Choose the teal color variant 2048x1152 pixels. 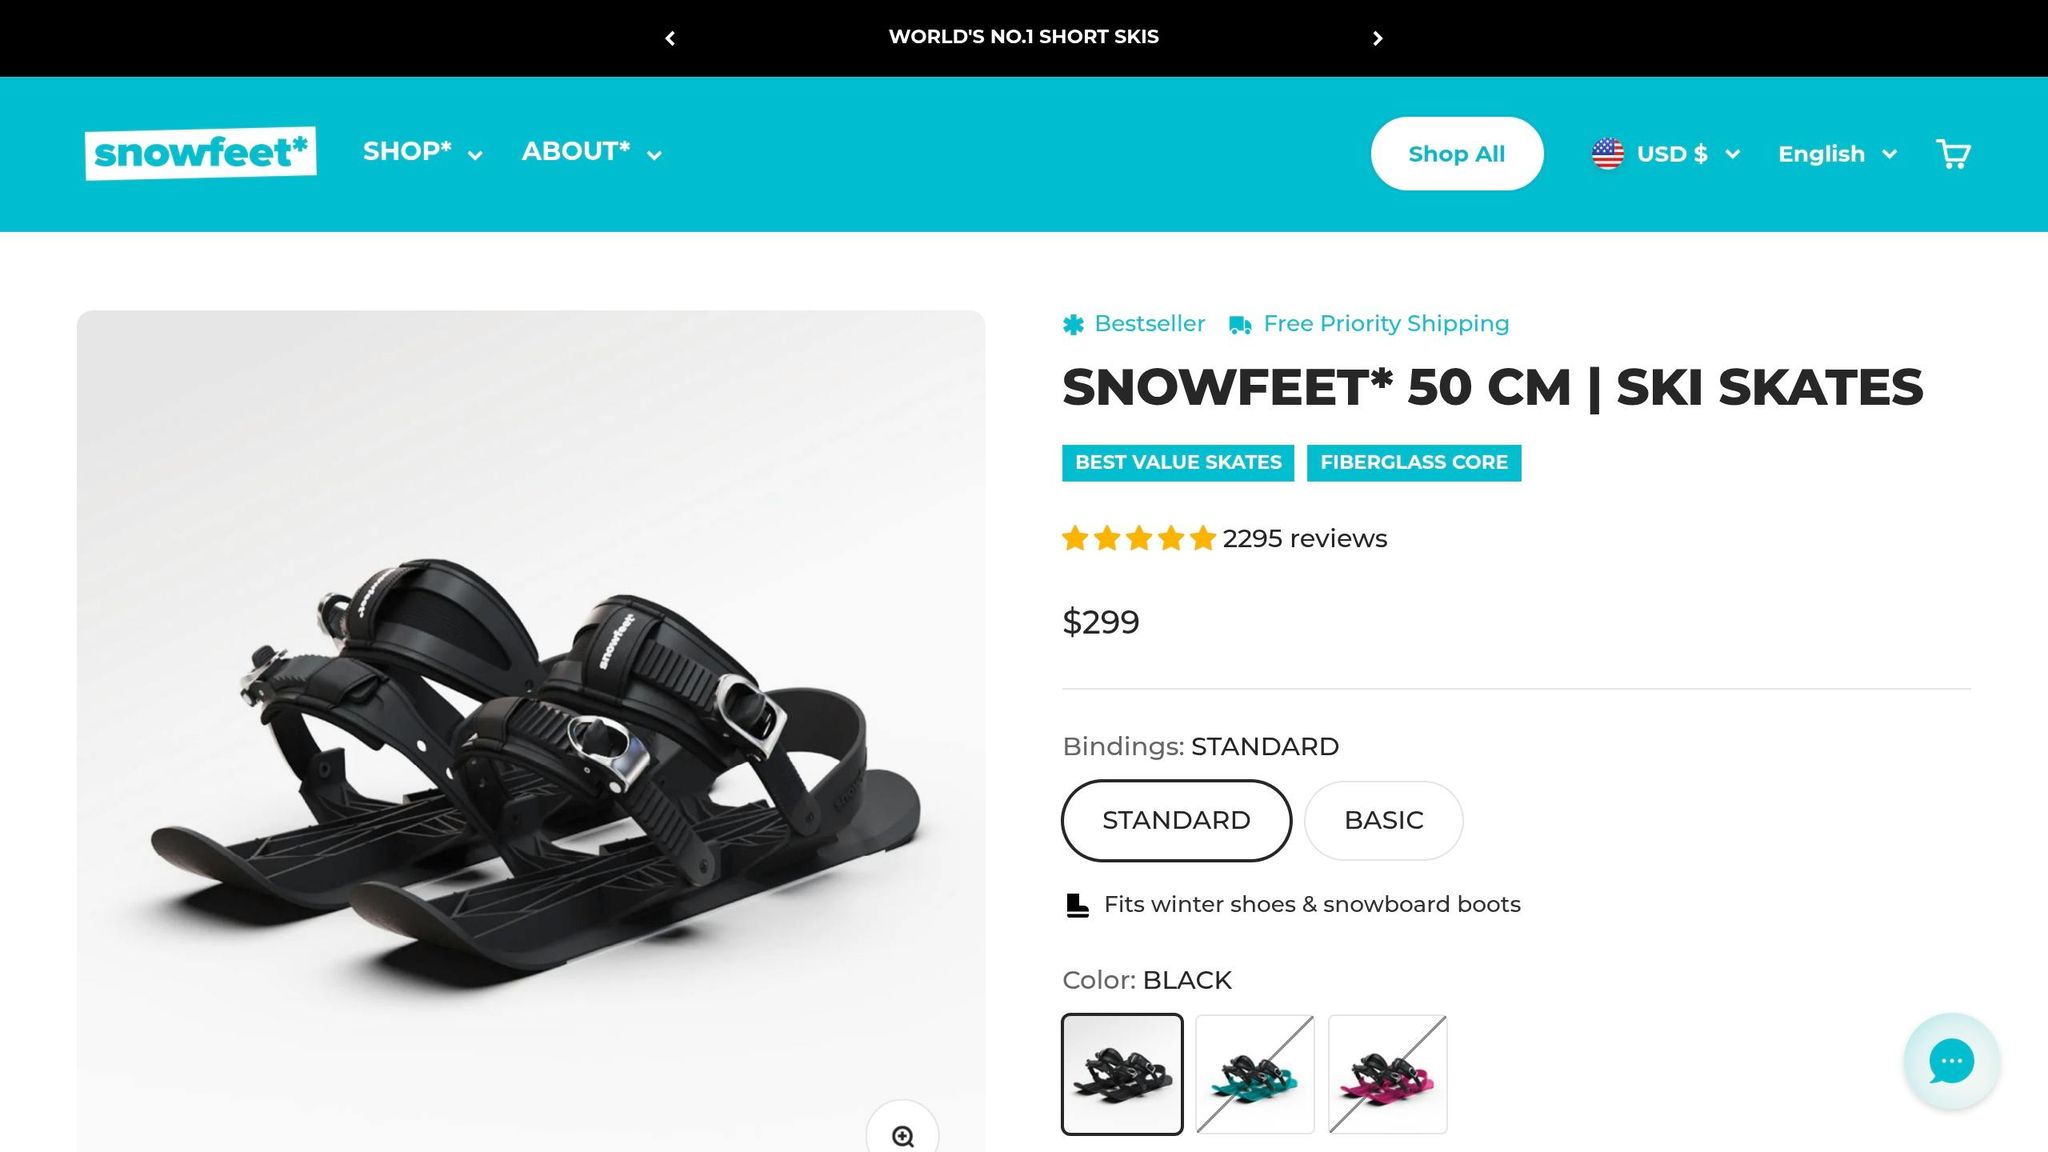(x=1255, y=1072)
